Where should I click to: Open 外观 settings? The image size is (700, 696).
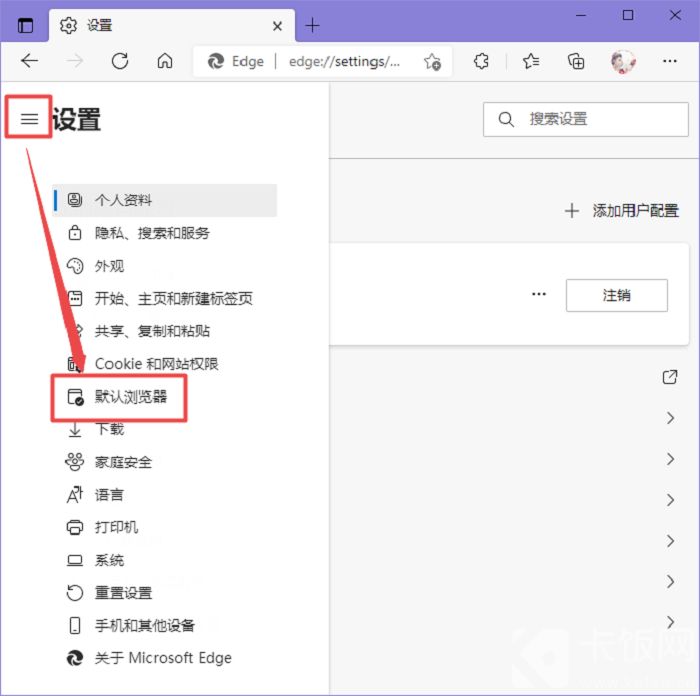(x=95, y=266)
